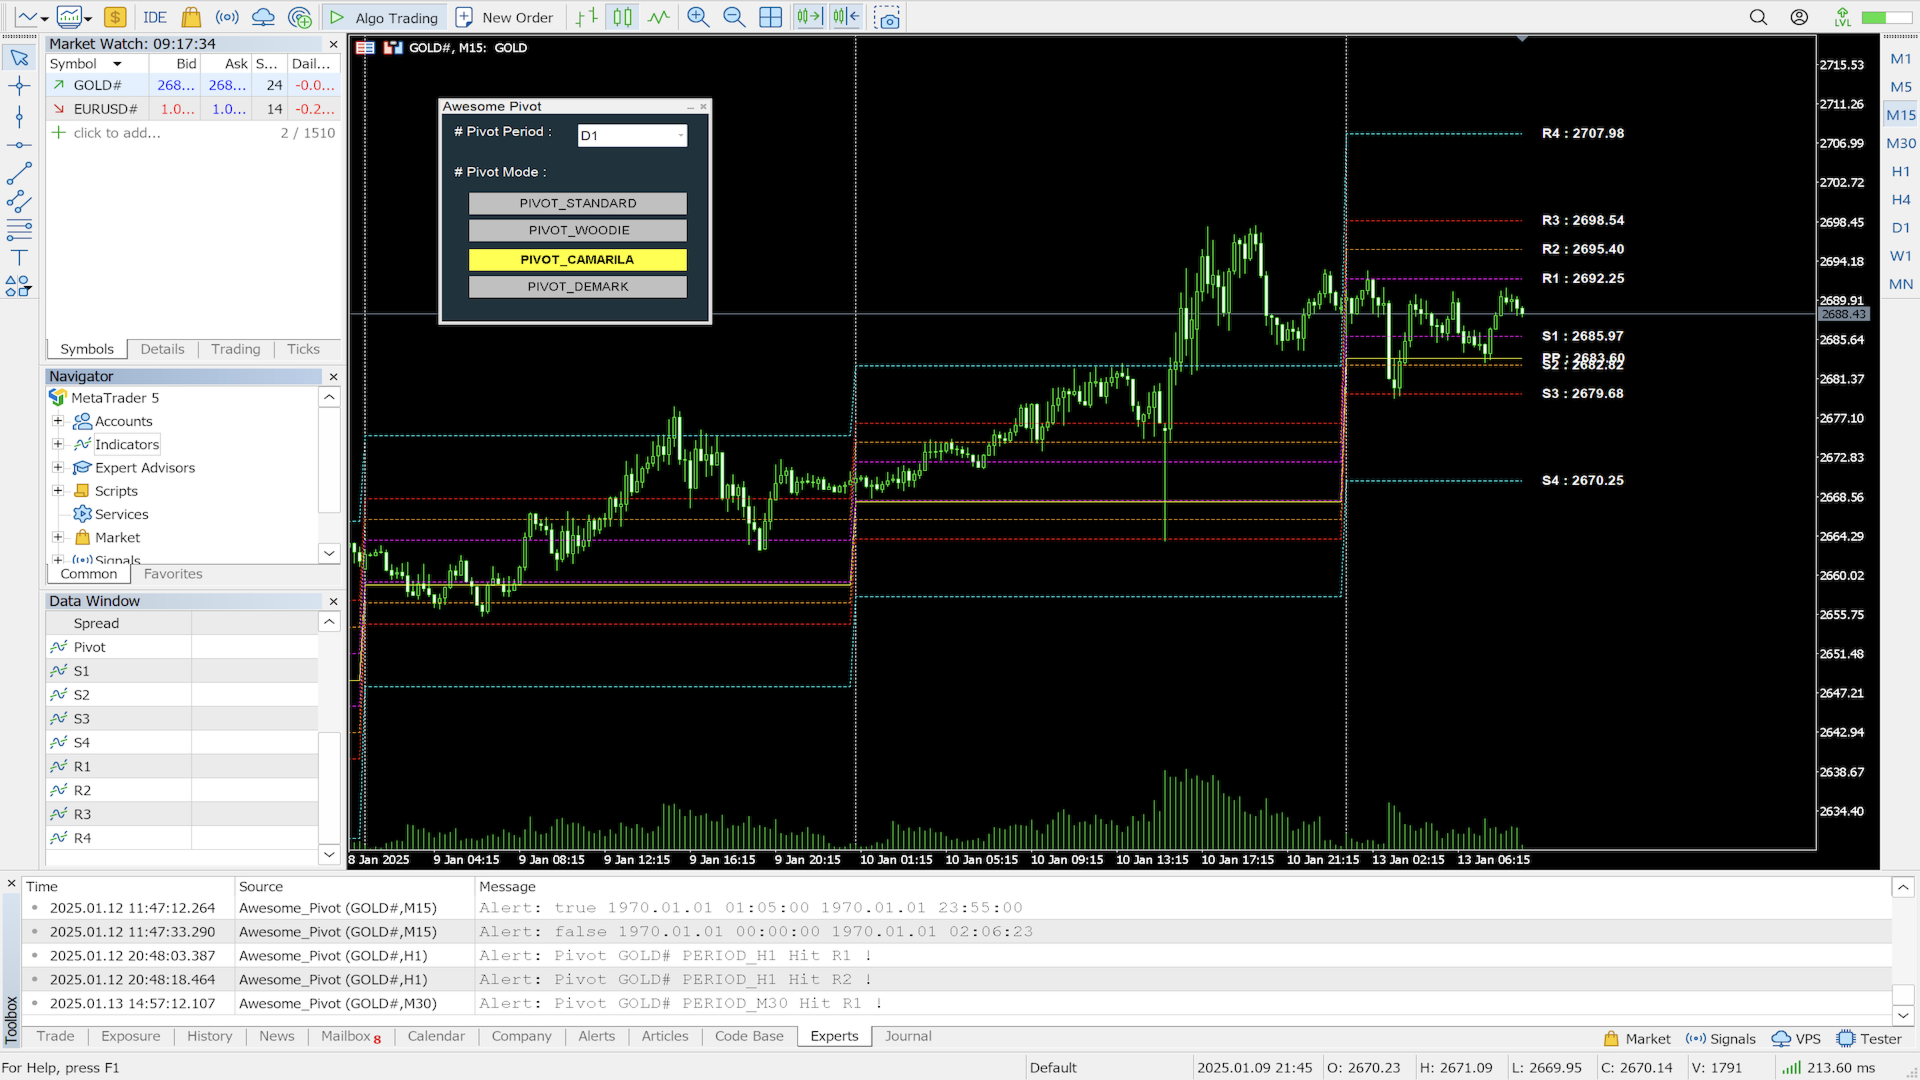Viewport: 1920px width, 1080px height.
Task: Select PIVOT_DEMARK mode
Action: [x=577, y=286]
